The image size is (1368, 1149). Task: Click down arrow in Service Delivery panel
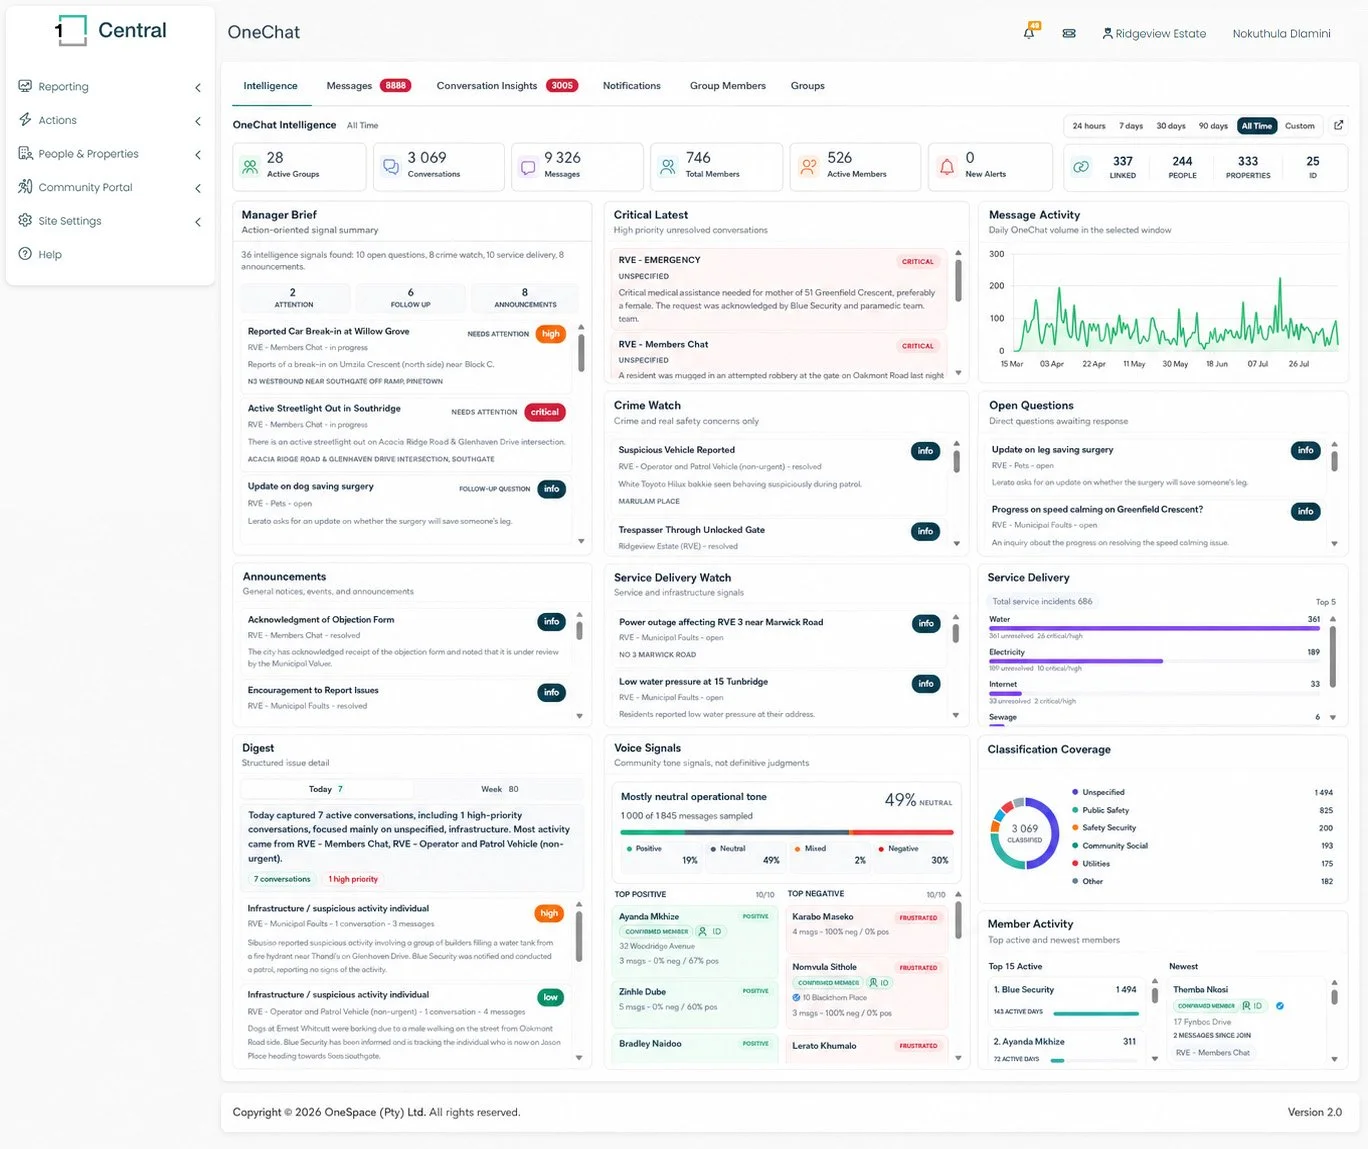(1333, 717)
